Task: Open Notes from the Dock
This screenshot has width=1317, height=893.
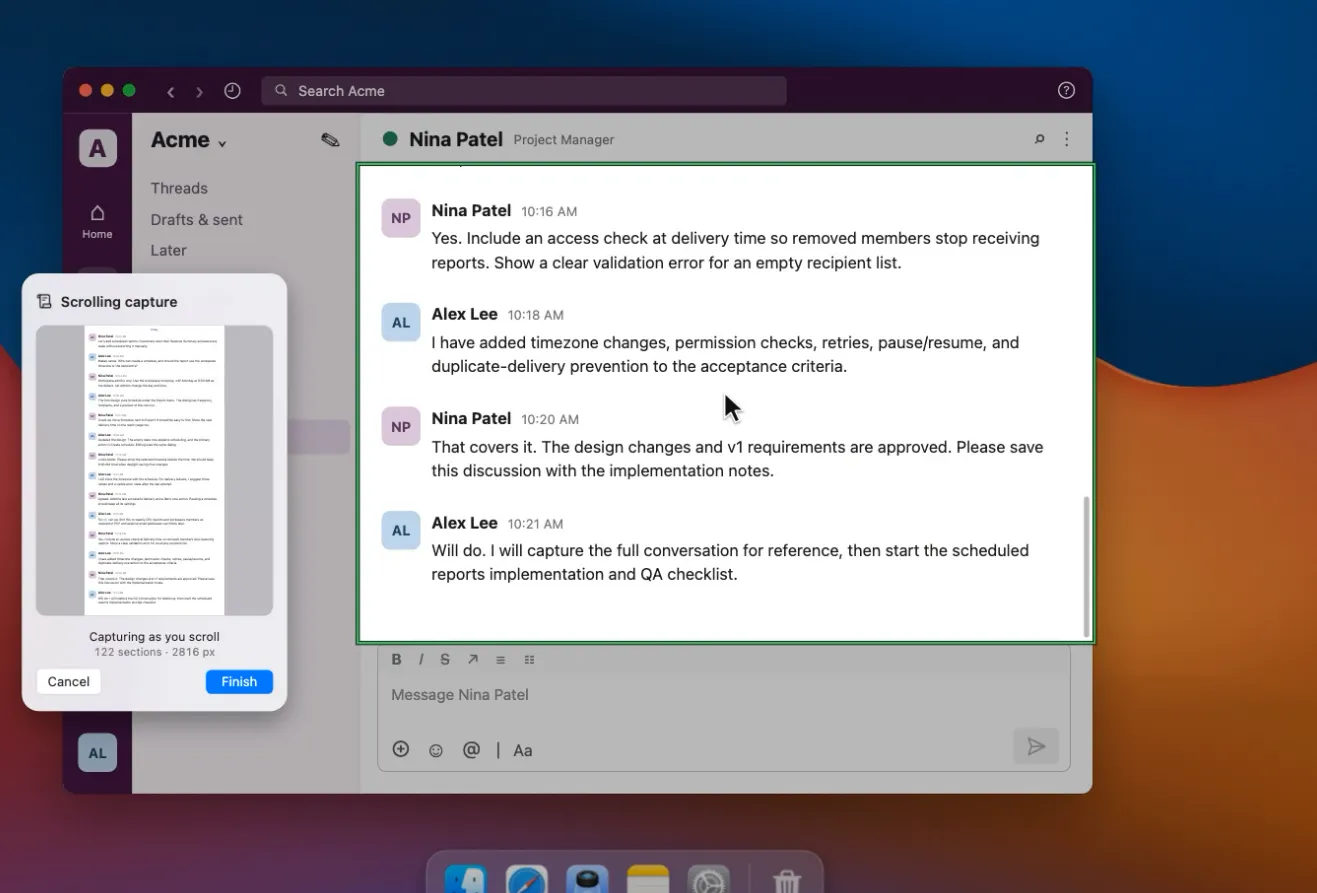Action: 648,879
